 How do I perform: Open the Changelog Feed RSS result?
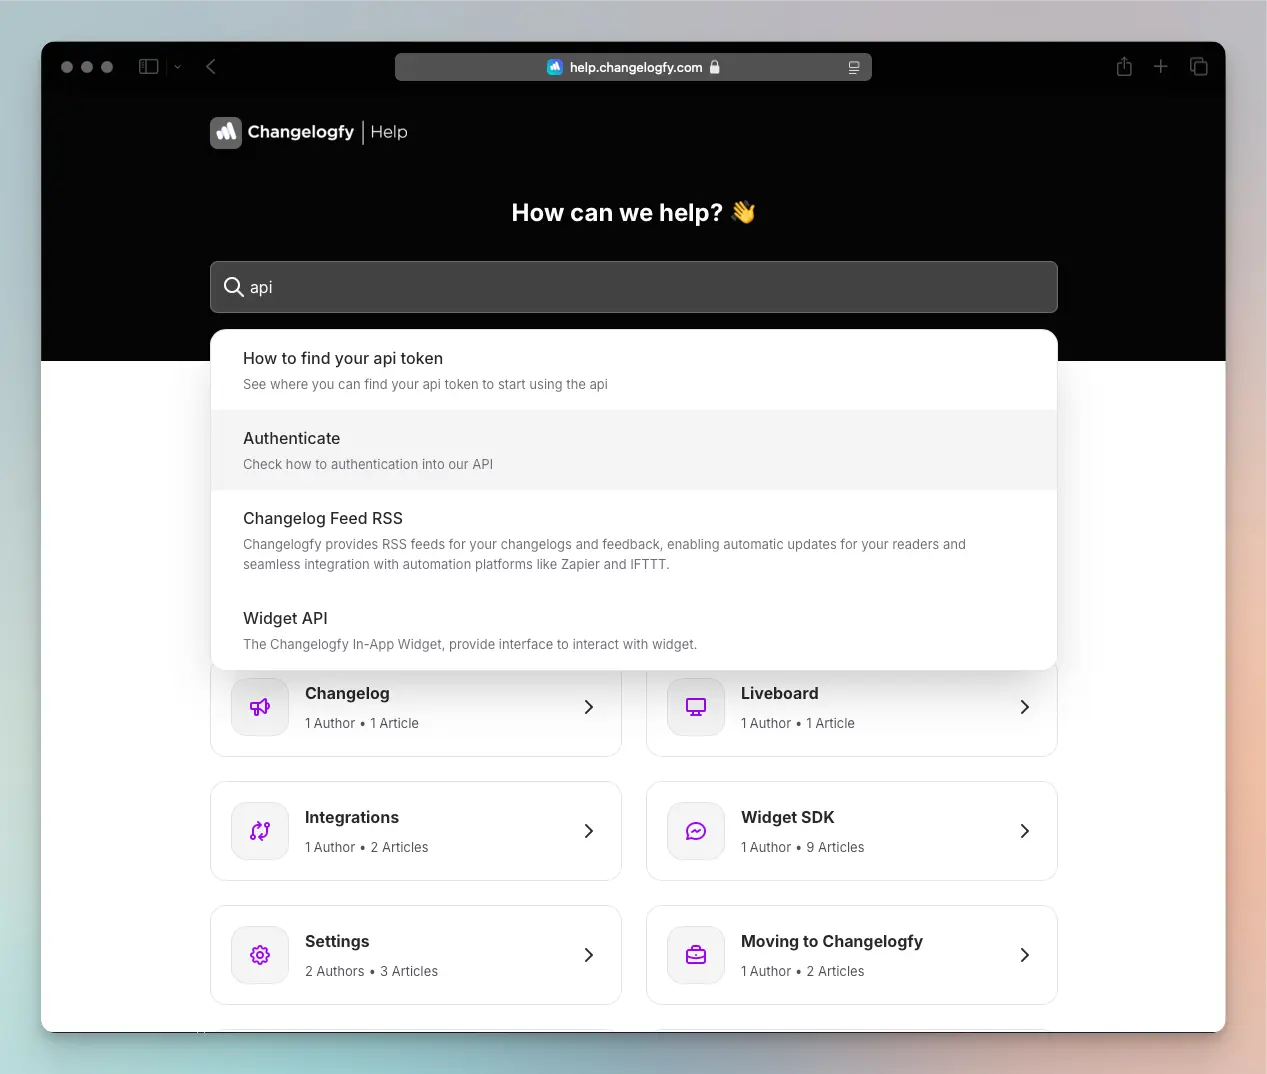[634, 540]
